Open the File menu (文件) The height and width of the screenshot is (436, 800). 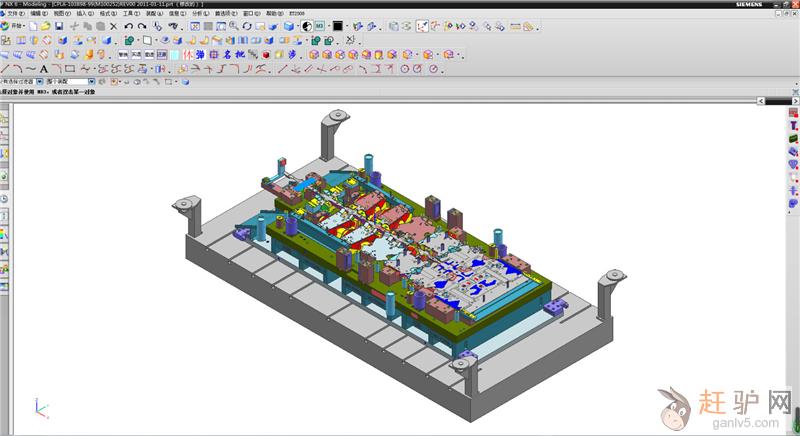pyautogui.click(x=13, y=14)
